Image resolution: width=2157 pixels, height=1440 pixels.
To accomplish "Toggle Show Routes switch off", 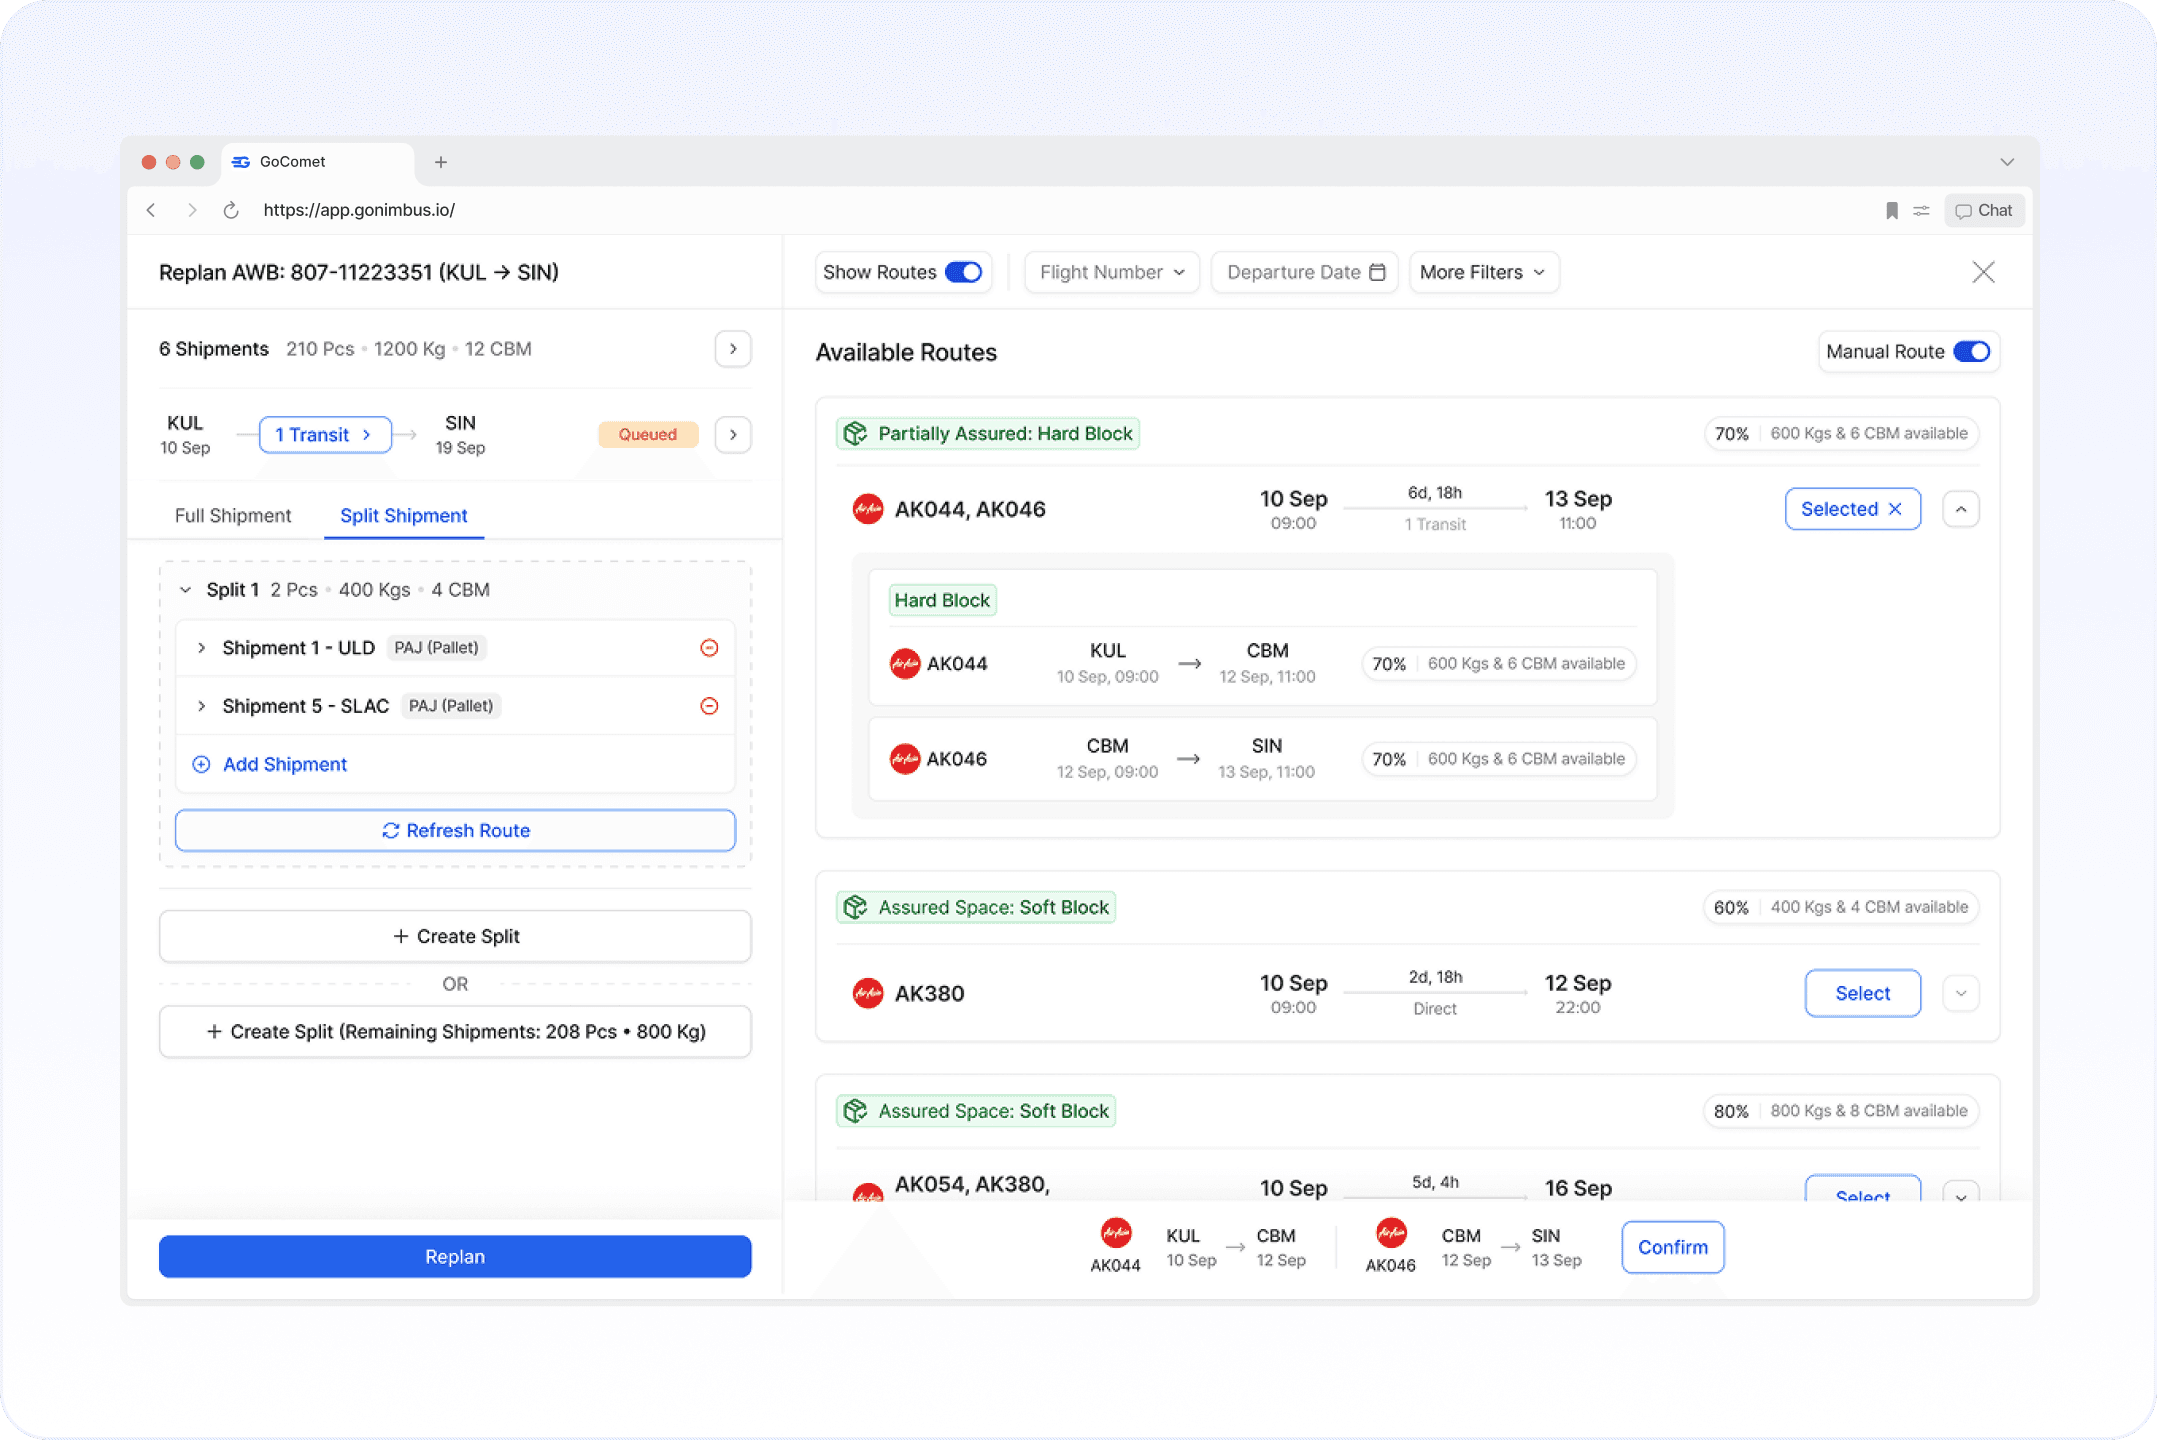I will click(963, 272).
